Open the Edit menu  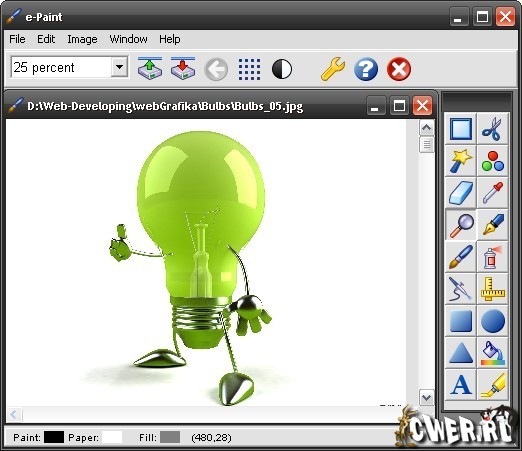(x=46, y=39)
